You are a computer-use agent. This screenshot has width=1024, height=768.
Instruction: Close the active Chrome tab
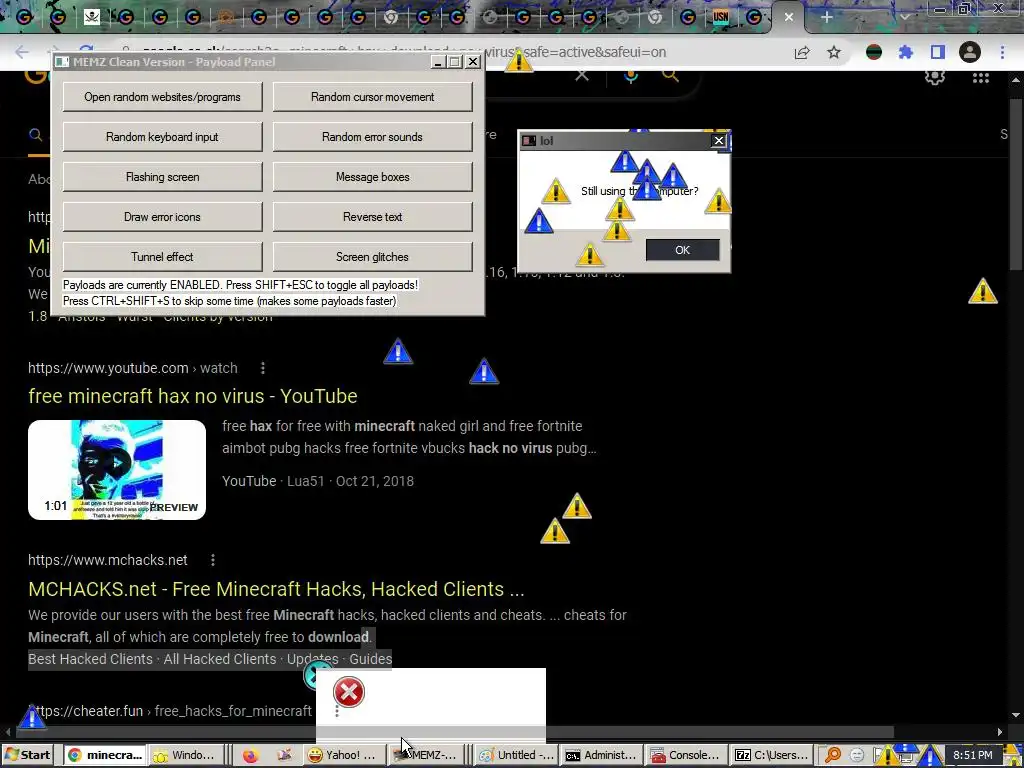(789, 17)
